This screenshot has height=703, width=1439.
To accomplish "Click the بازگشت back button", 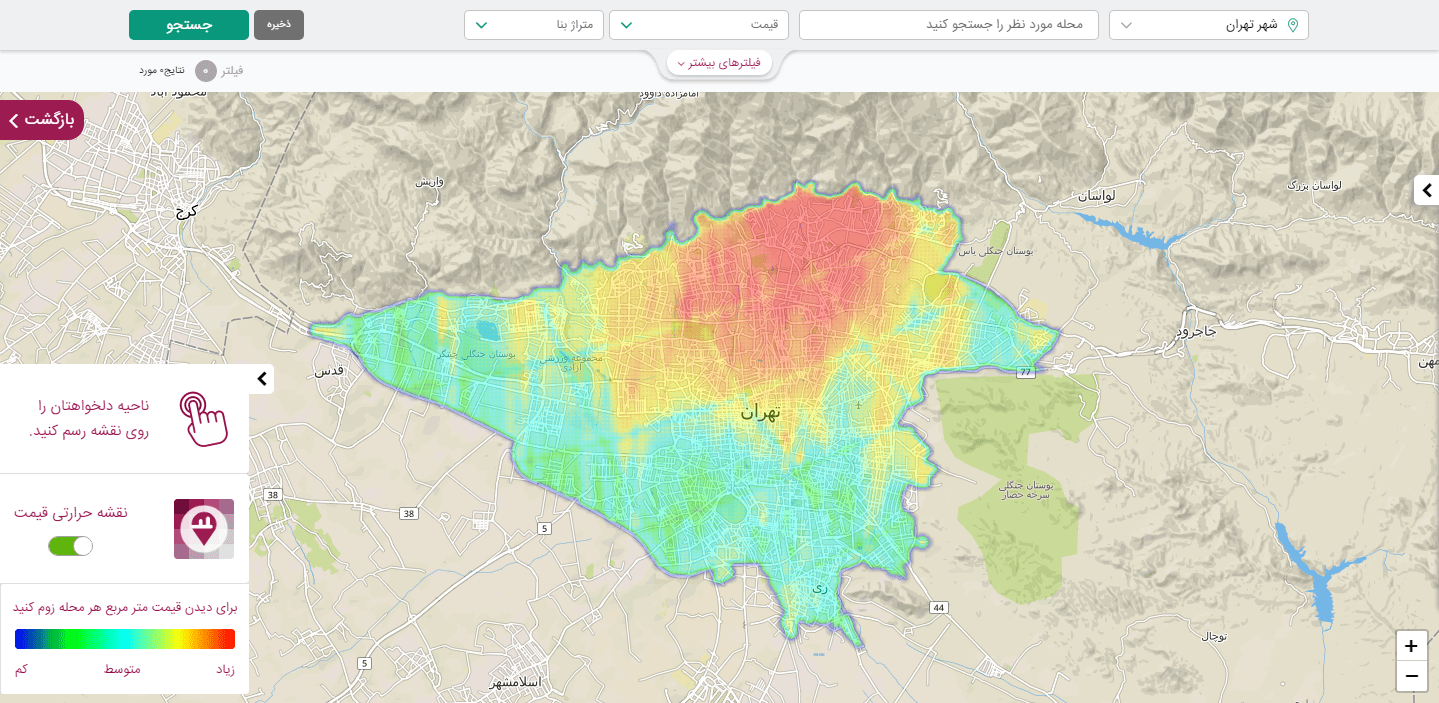I will point(42,120).
